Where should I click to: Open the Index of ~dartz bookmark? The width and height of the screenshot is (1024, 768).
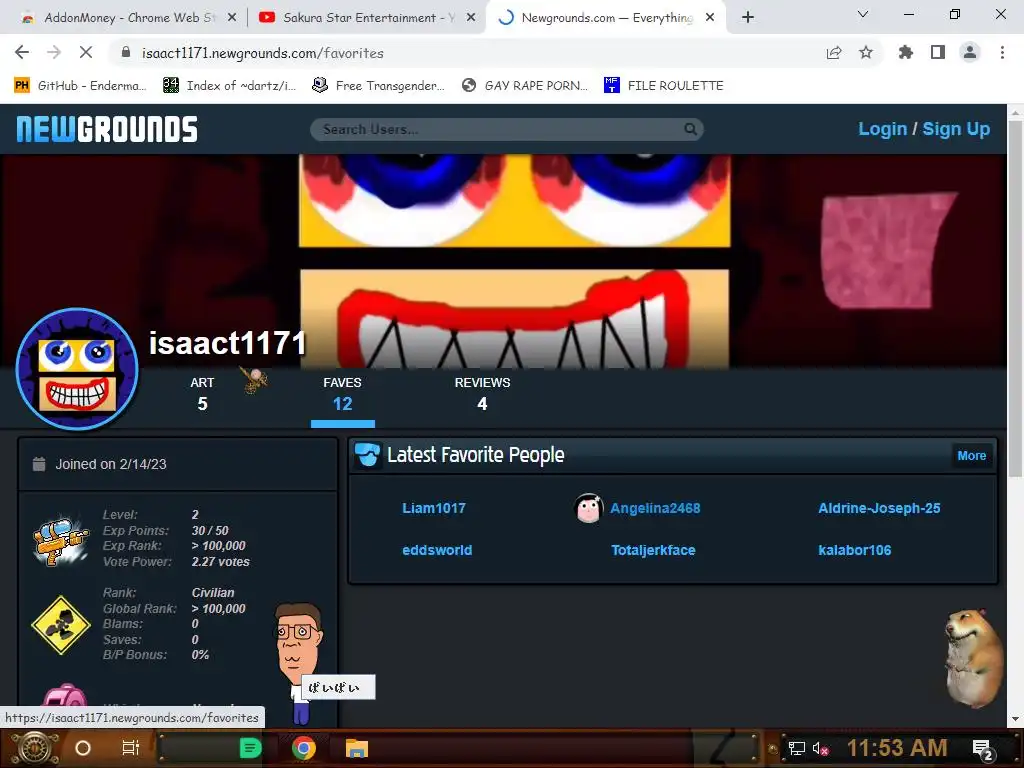(x=230, y=86)
